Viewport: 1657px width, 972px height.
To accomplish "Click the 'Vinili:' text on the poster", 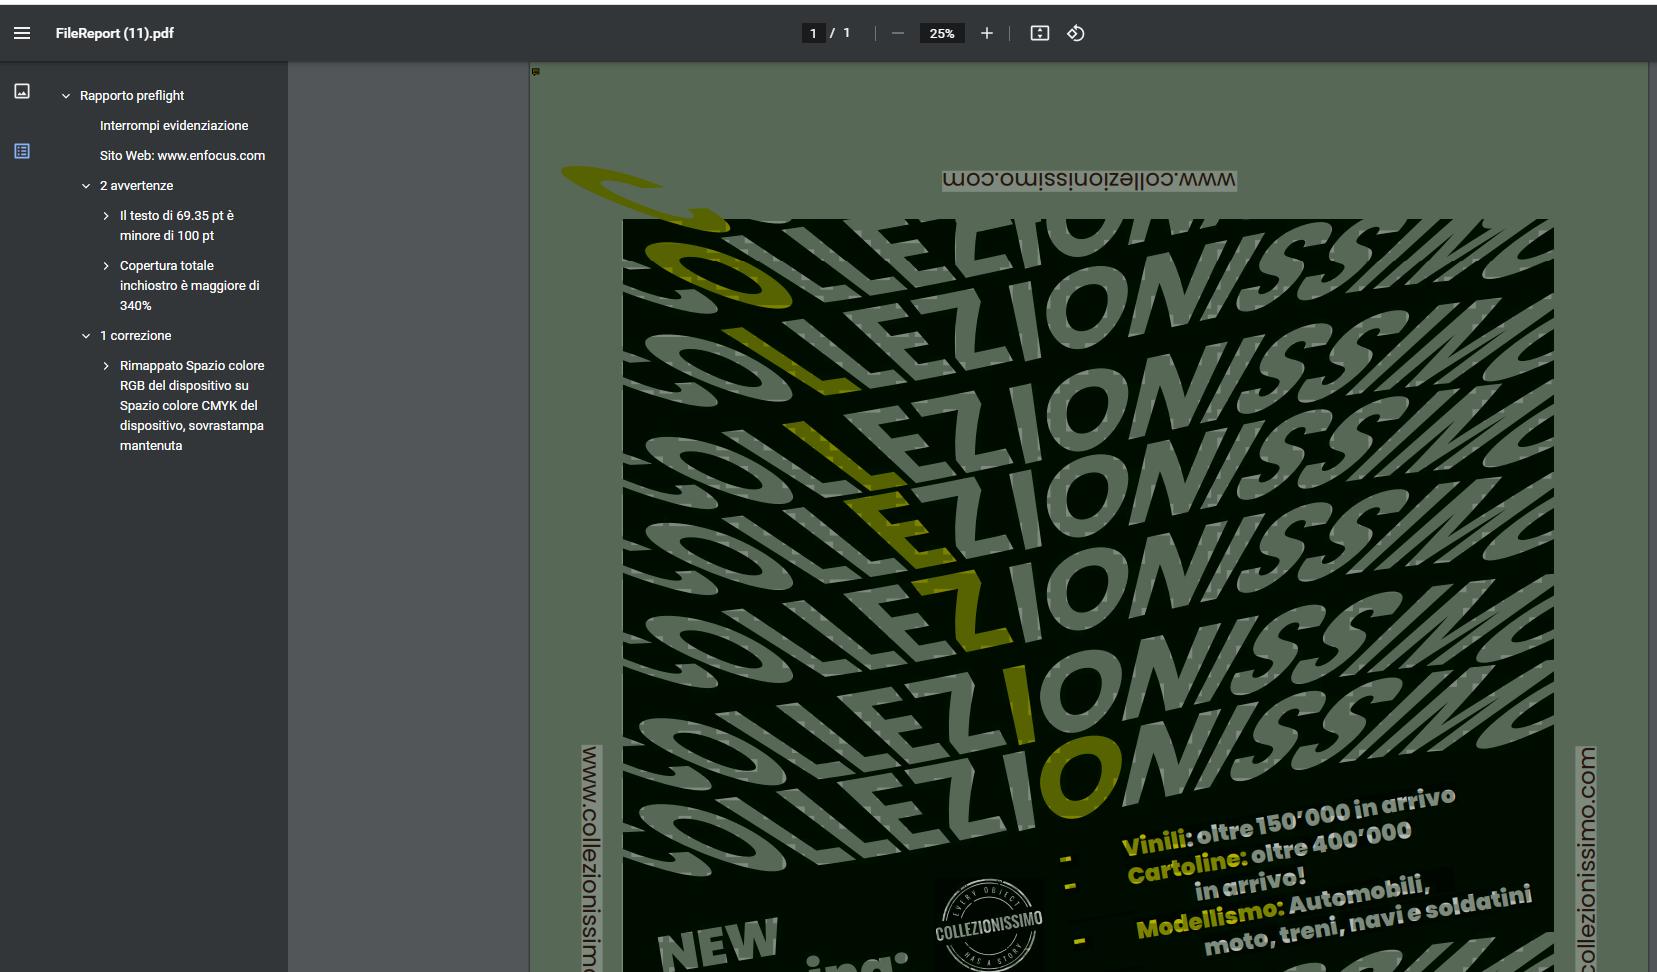I will 1156,841.
